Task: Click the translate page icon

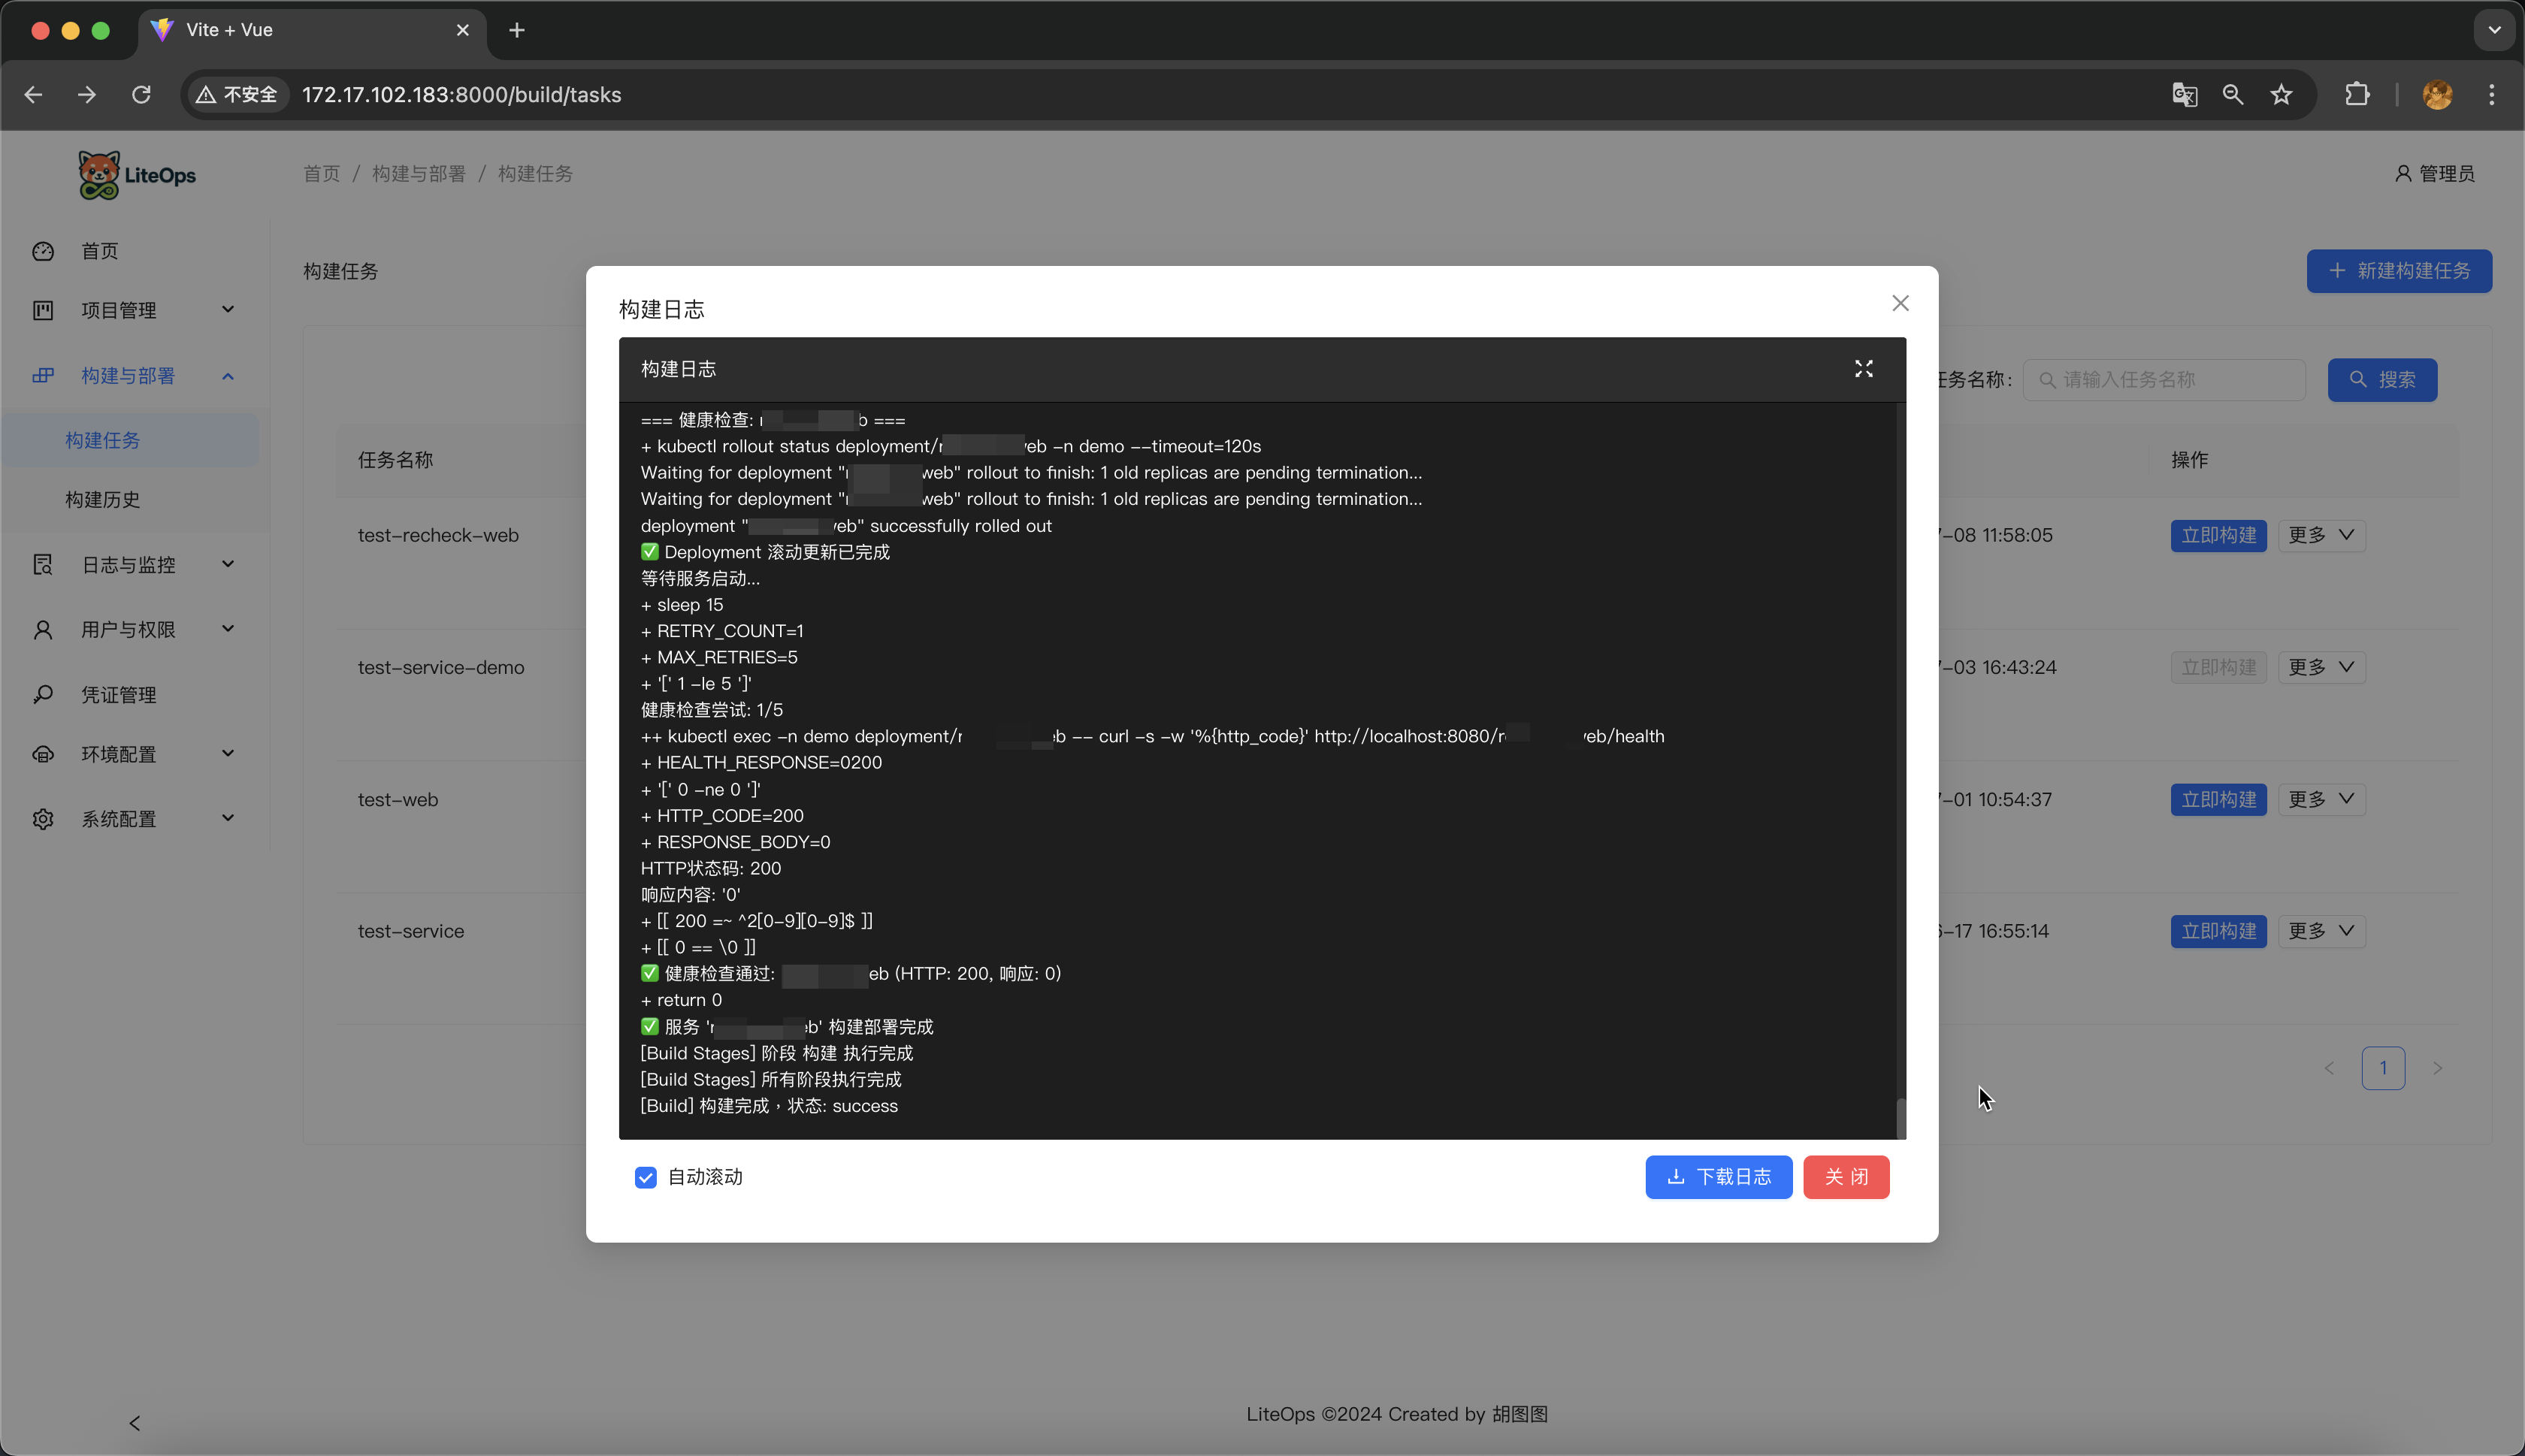Action: (2184, 95)
